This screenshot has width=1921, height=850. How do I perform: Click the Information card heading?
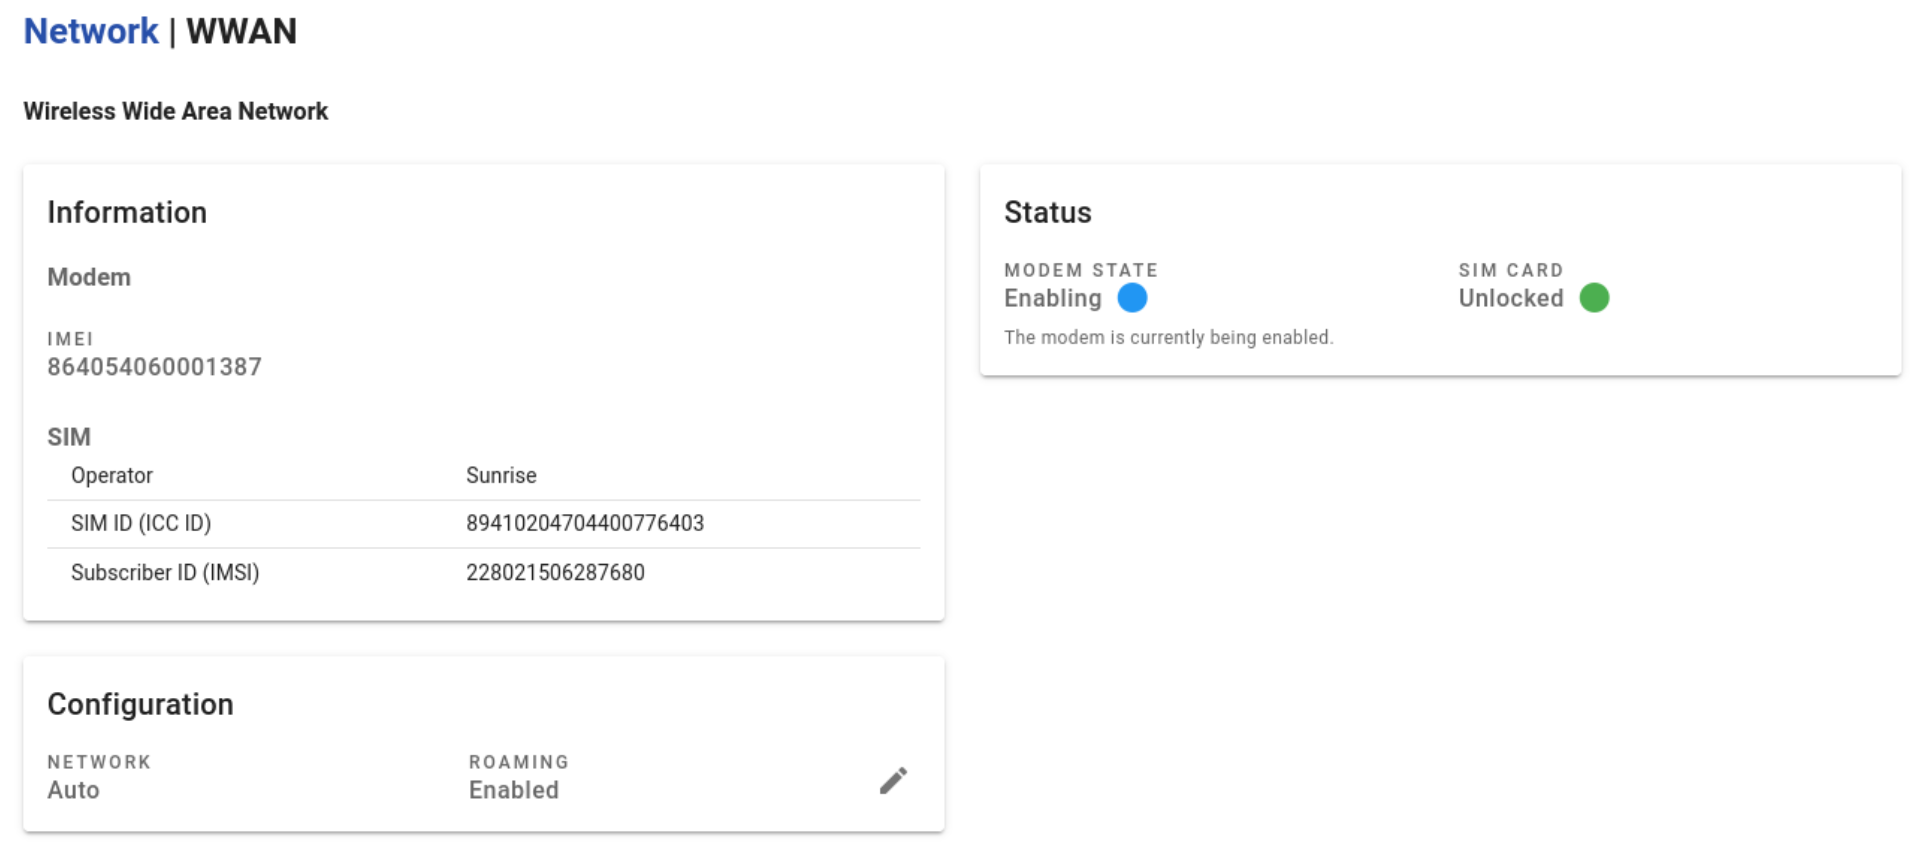click(127, 212)
